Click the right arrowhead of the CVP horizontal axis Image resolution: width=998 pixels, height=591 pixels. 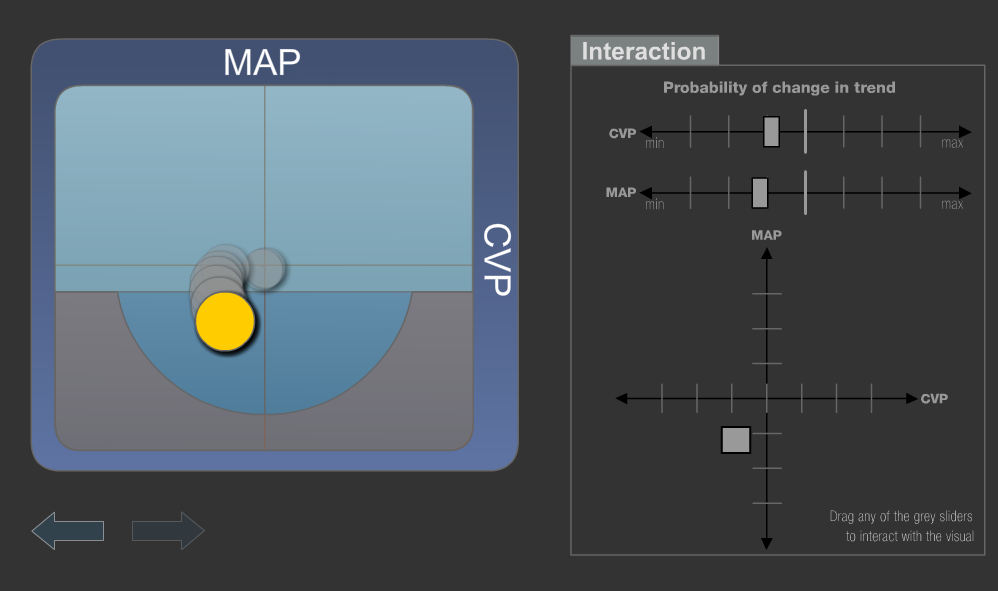pos(910,398)
